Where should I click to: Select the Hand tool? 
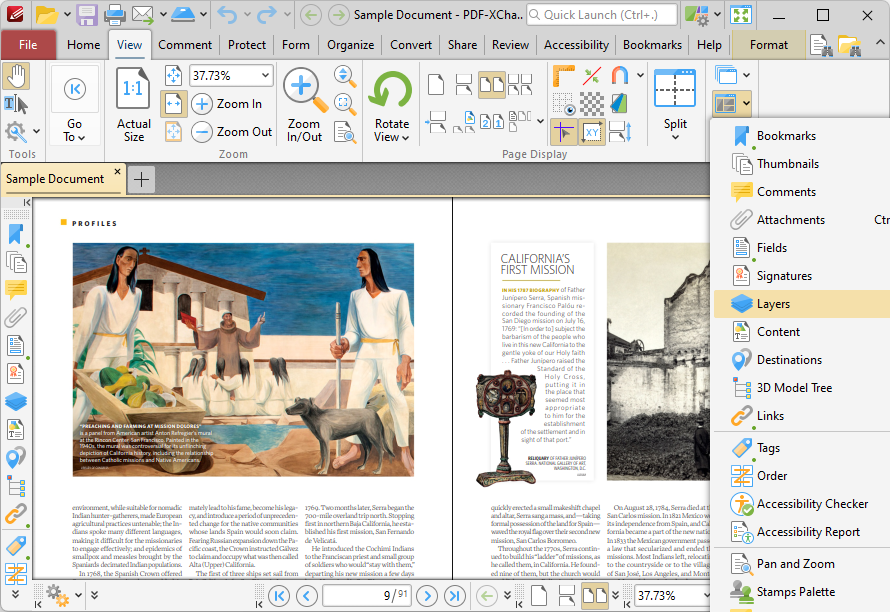click(16, 77)
